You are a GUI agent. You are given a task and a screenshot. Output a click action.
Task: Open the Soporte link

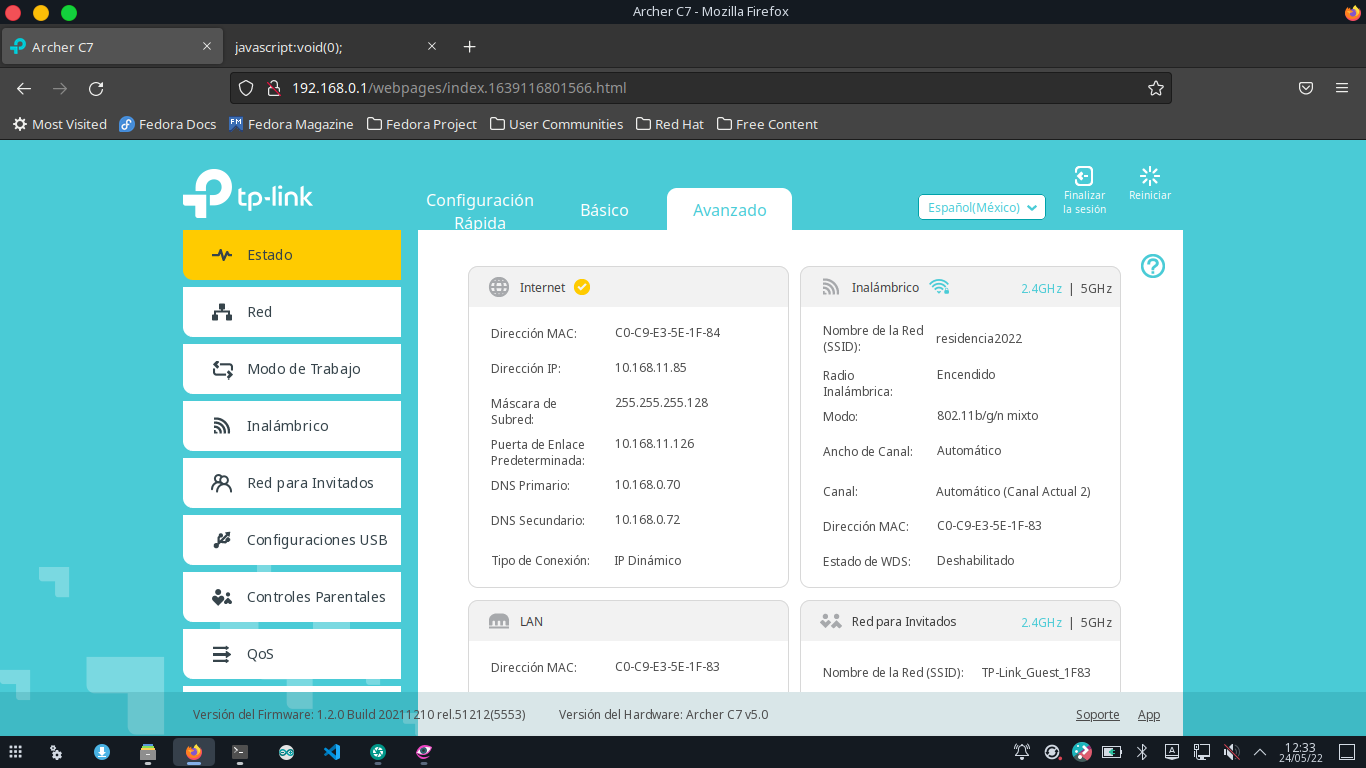tap(1097, 714)
